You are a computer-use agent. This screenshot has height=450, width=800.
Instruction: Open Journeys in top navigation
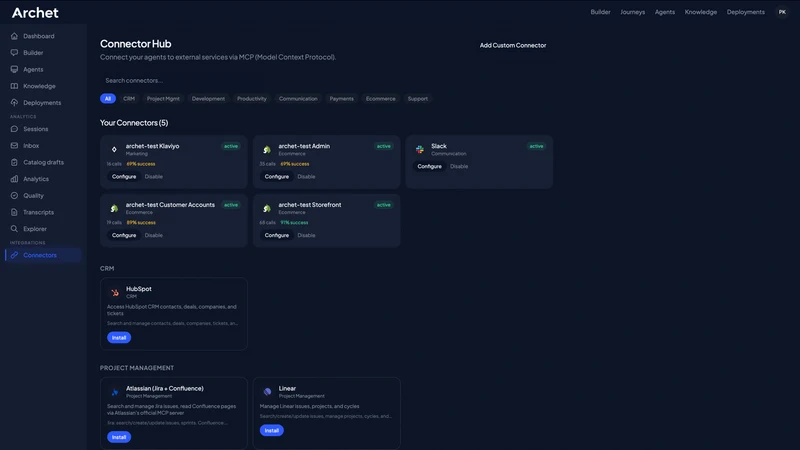coord(633,12)
